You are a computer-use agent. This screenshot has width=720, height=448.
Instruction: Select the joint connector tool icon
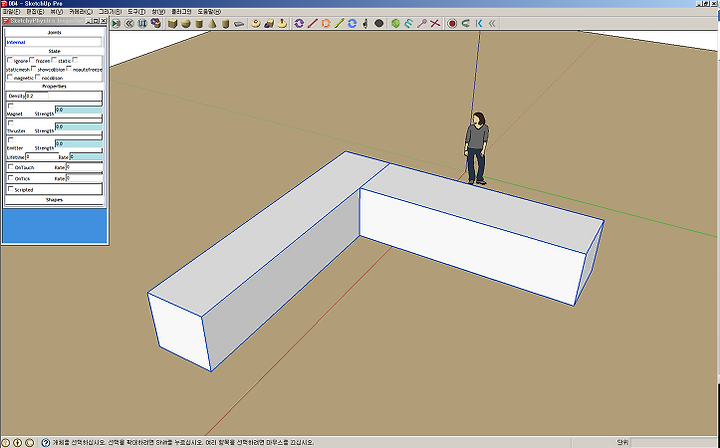point(156,23)
